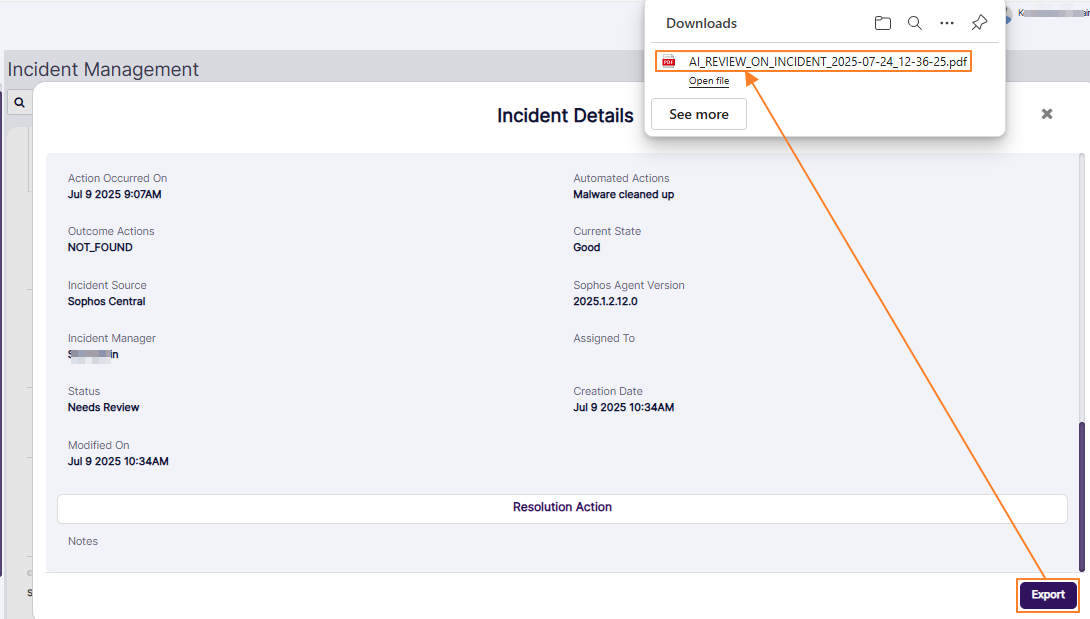Click the Notes field
This screenshot has height=619, width=1090.
pos(82,541)
